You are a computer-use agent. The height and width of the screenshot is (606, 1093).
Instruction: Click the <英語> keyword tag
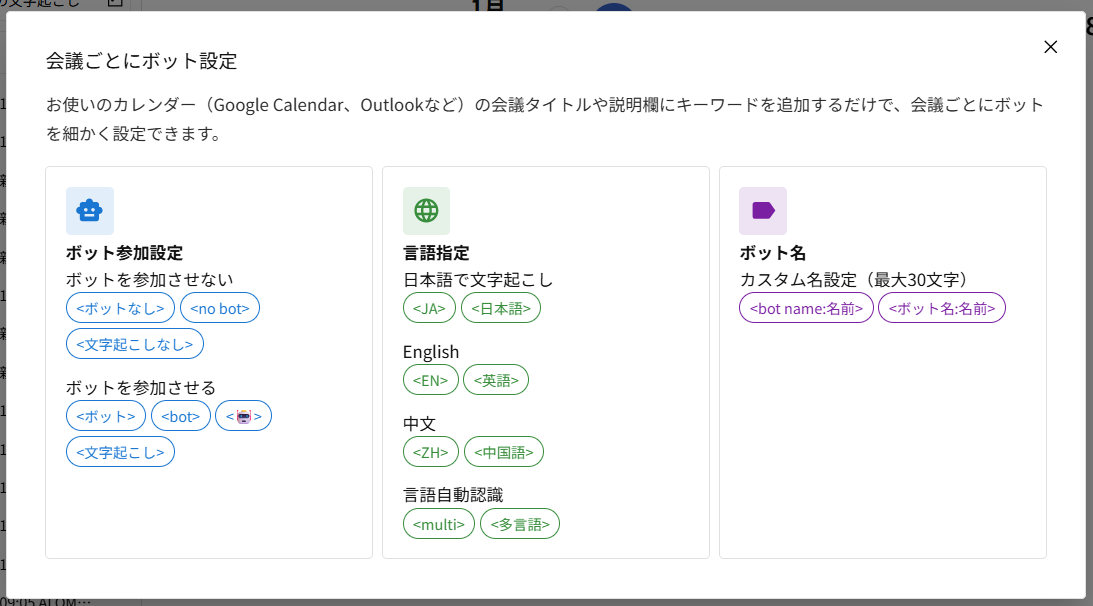[x=495, y=380]
